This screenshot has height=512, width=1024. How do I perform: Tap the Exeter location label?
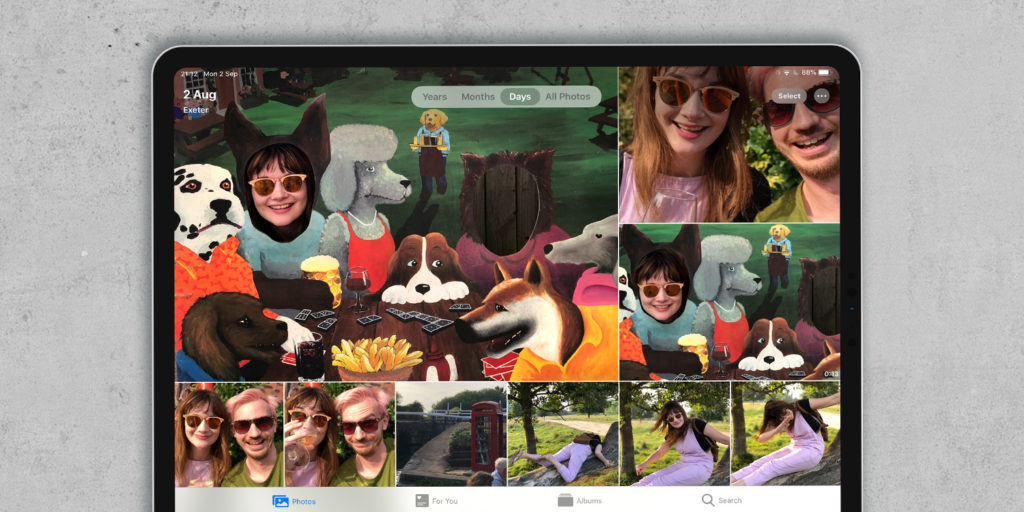pos(195,110)
